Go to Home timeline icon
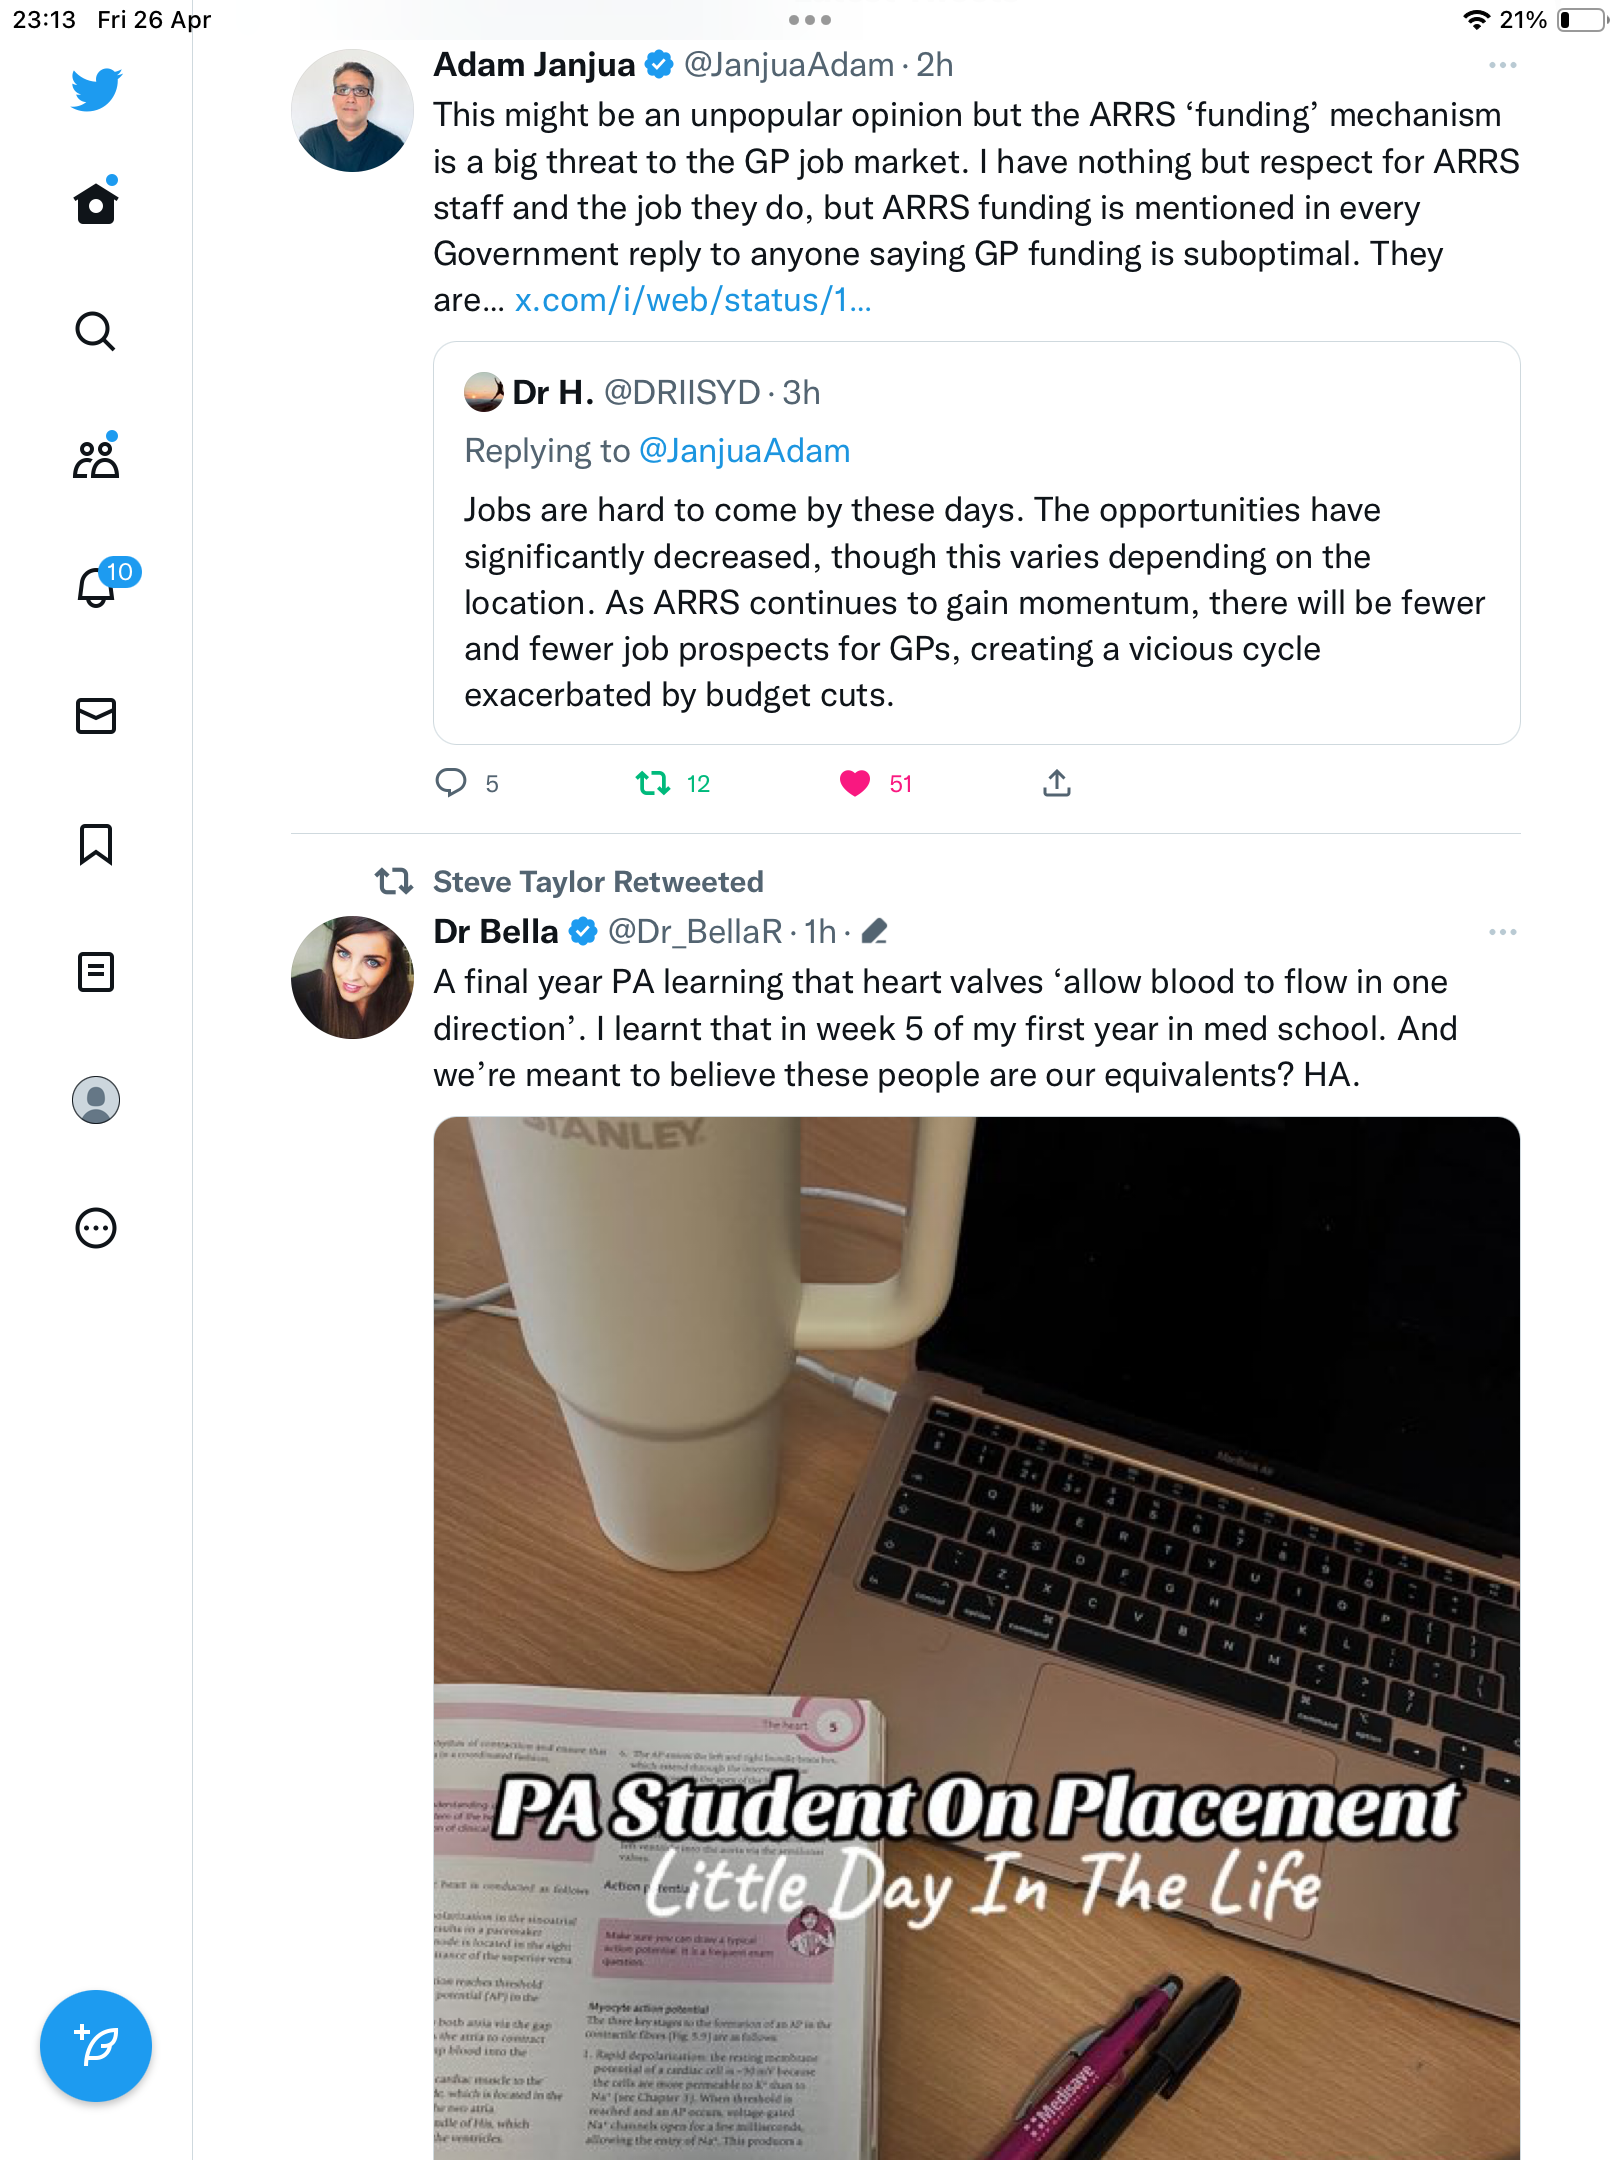Image resolution: width=1620 pixels, height=2160 pixels. 96,202
